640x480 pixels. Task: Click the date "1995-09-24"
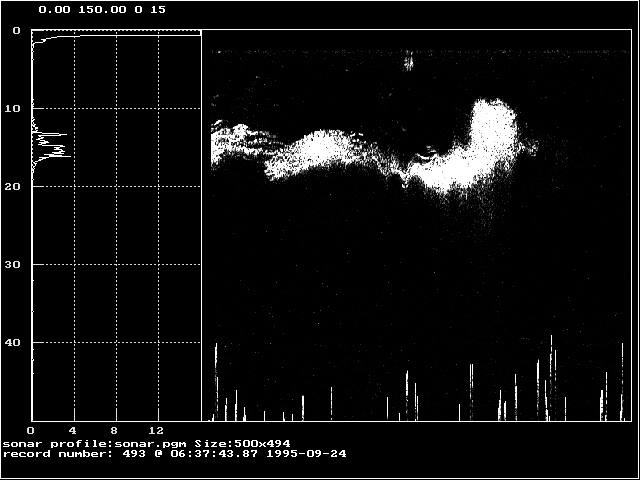(307, 454)
